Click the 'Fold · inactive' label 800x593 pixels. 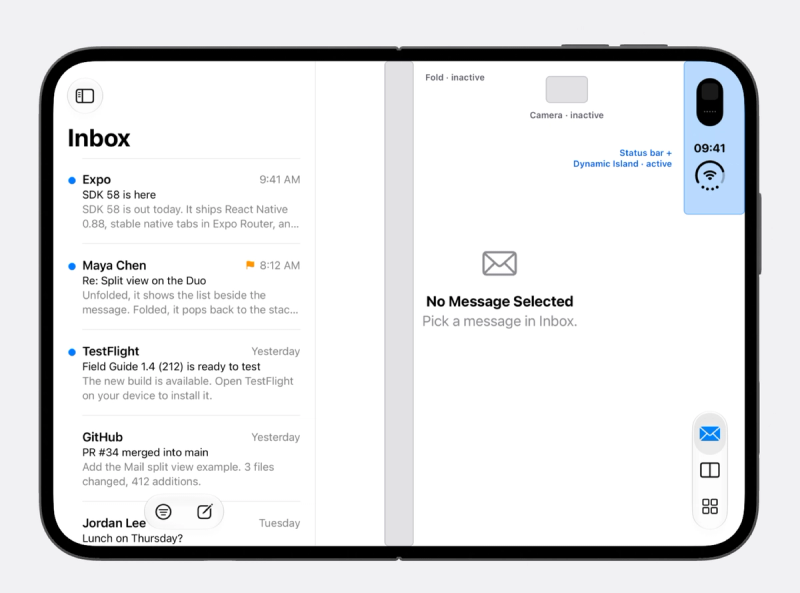tap(455, 78)
